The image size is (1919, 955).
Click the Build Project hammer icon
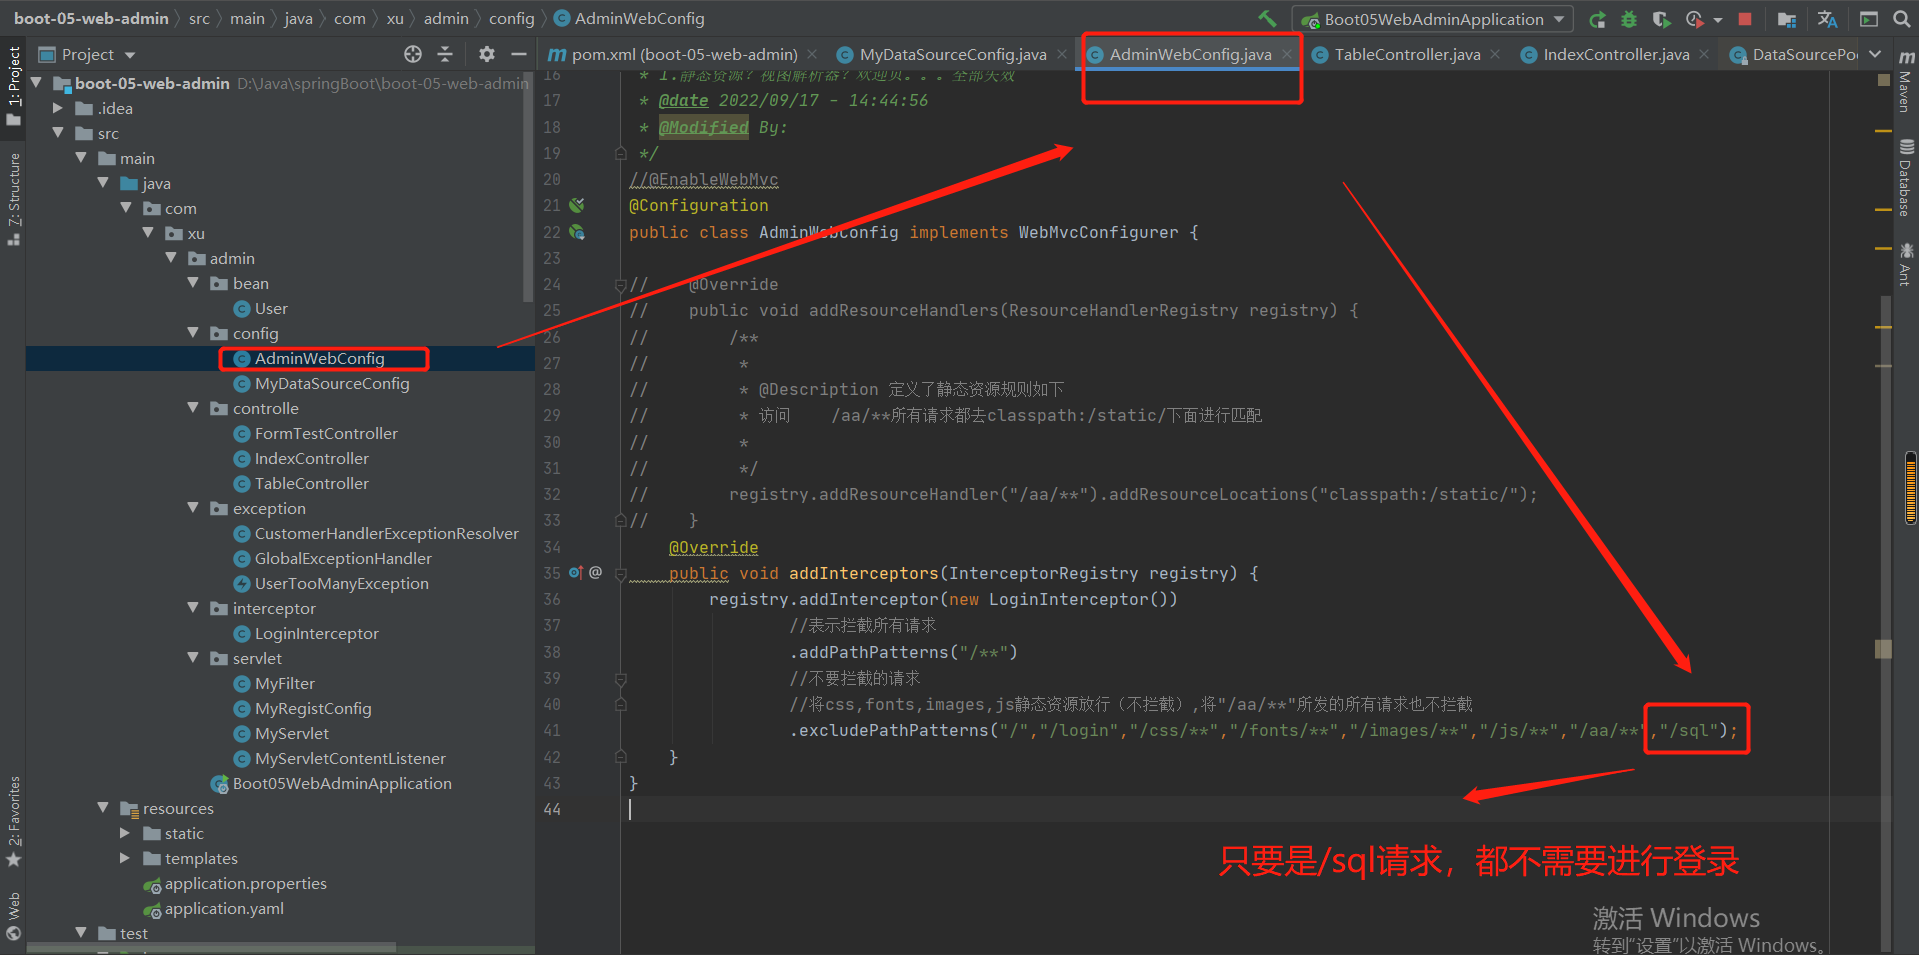tap(1267, 18)
